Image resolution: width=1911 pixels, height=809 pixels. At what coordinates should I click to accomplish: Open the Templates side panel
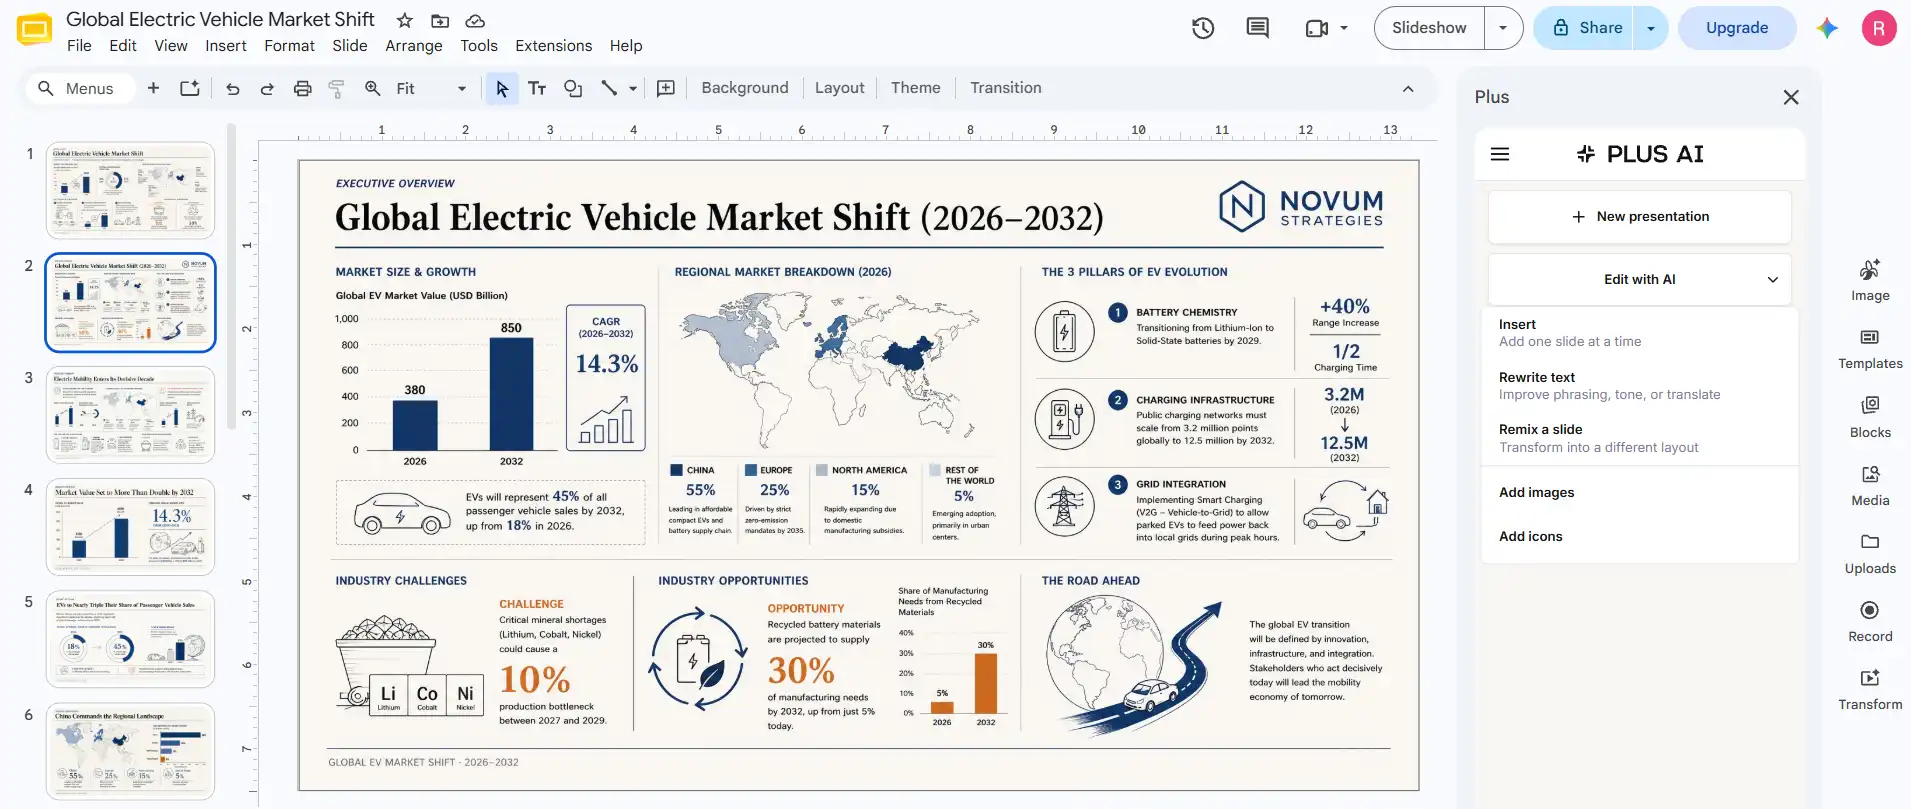tap(1870, 349)
